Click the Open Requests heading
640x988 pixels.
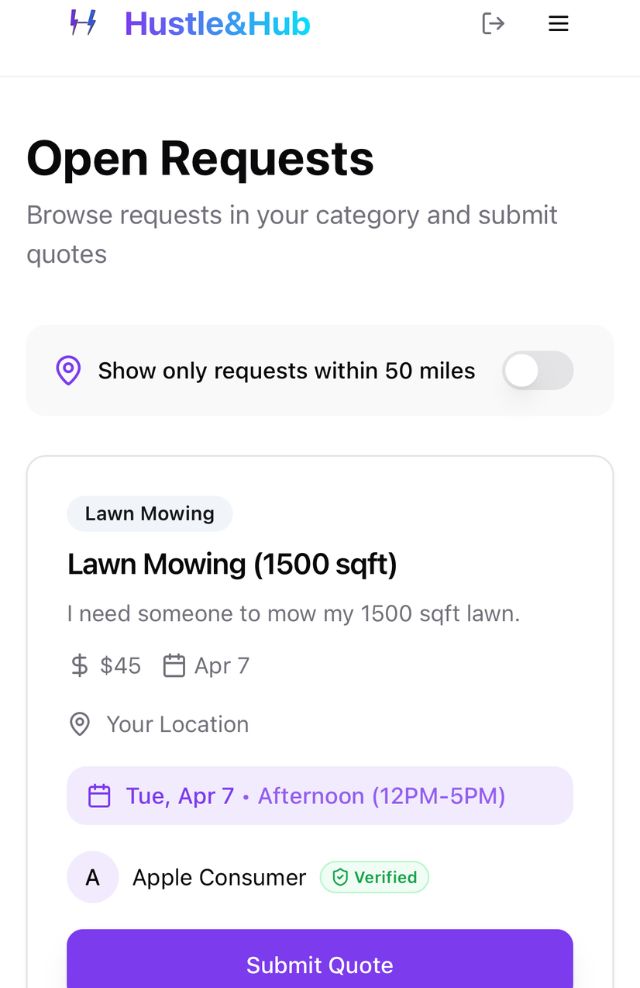click(x=200, y=159)
